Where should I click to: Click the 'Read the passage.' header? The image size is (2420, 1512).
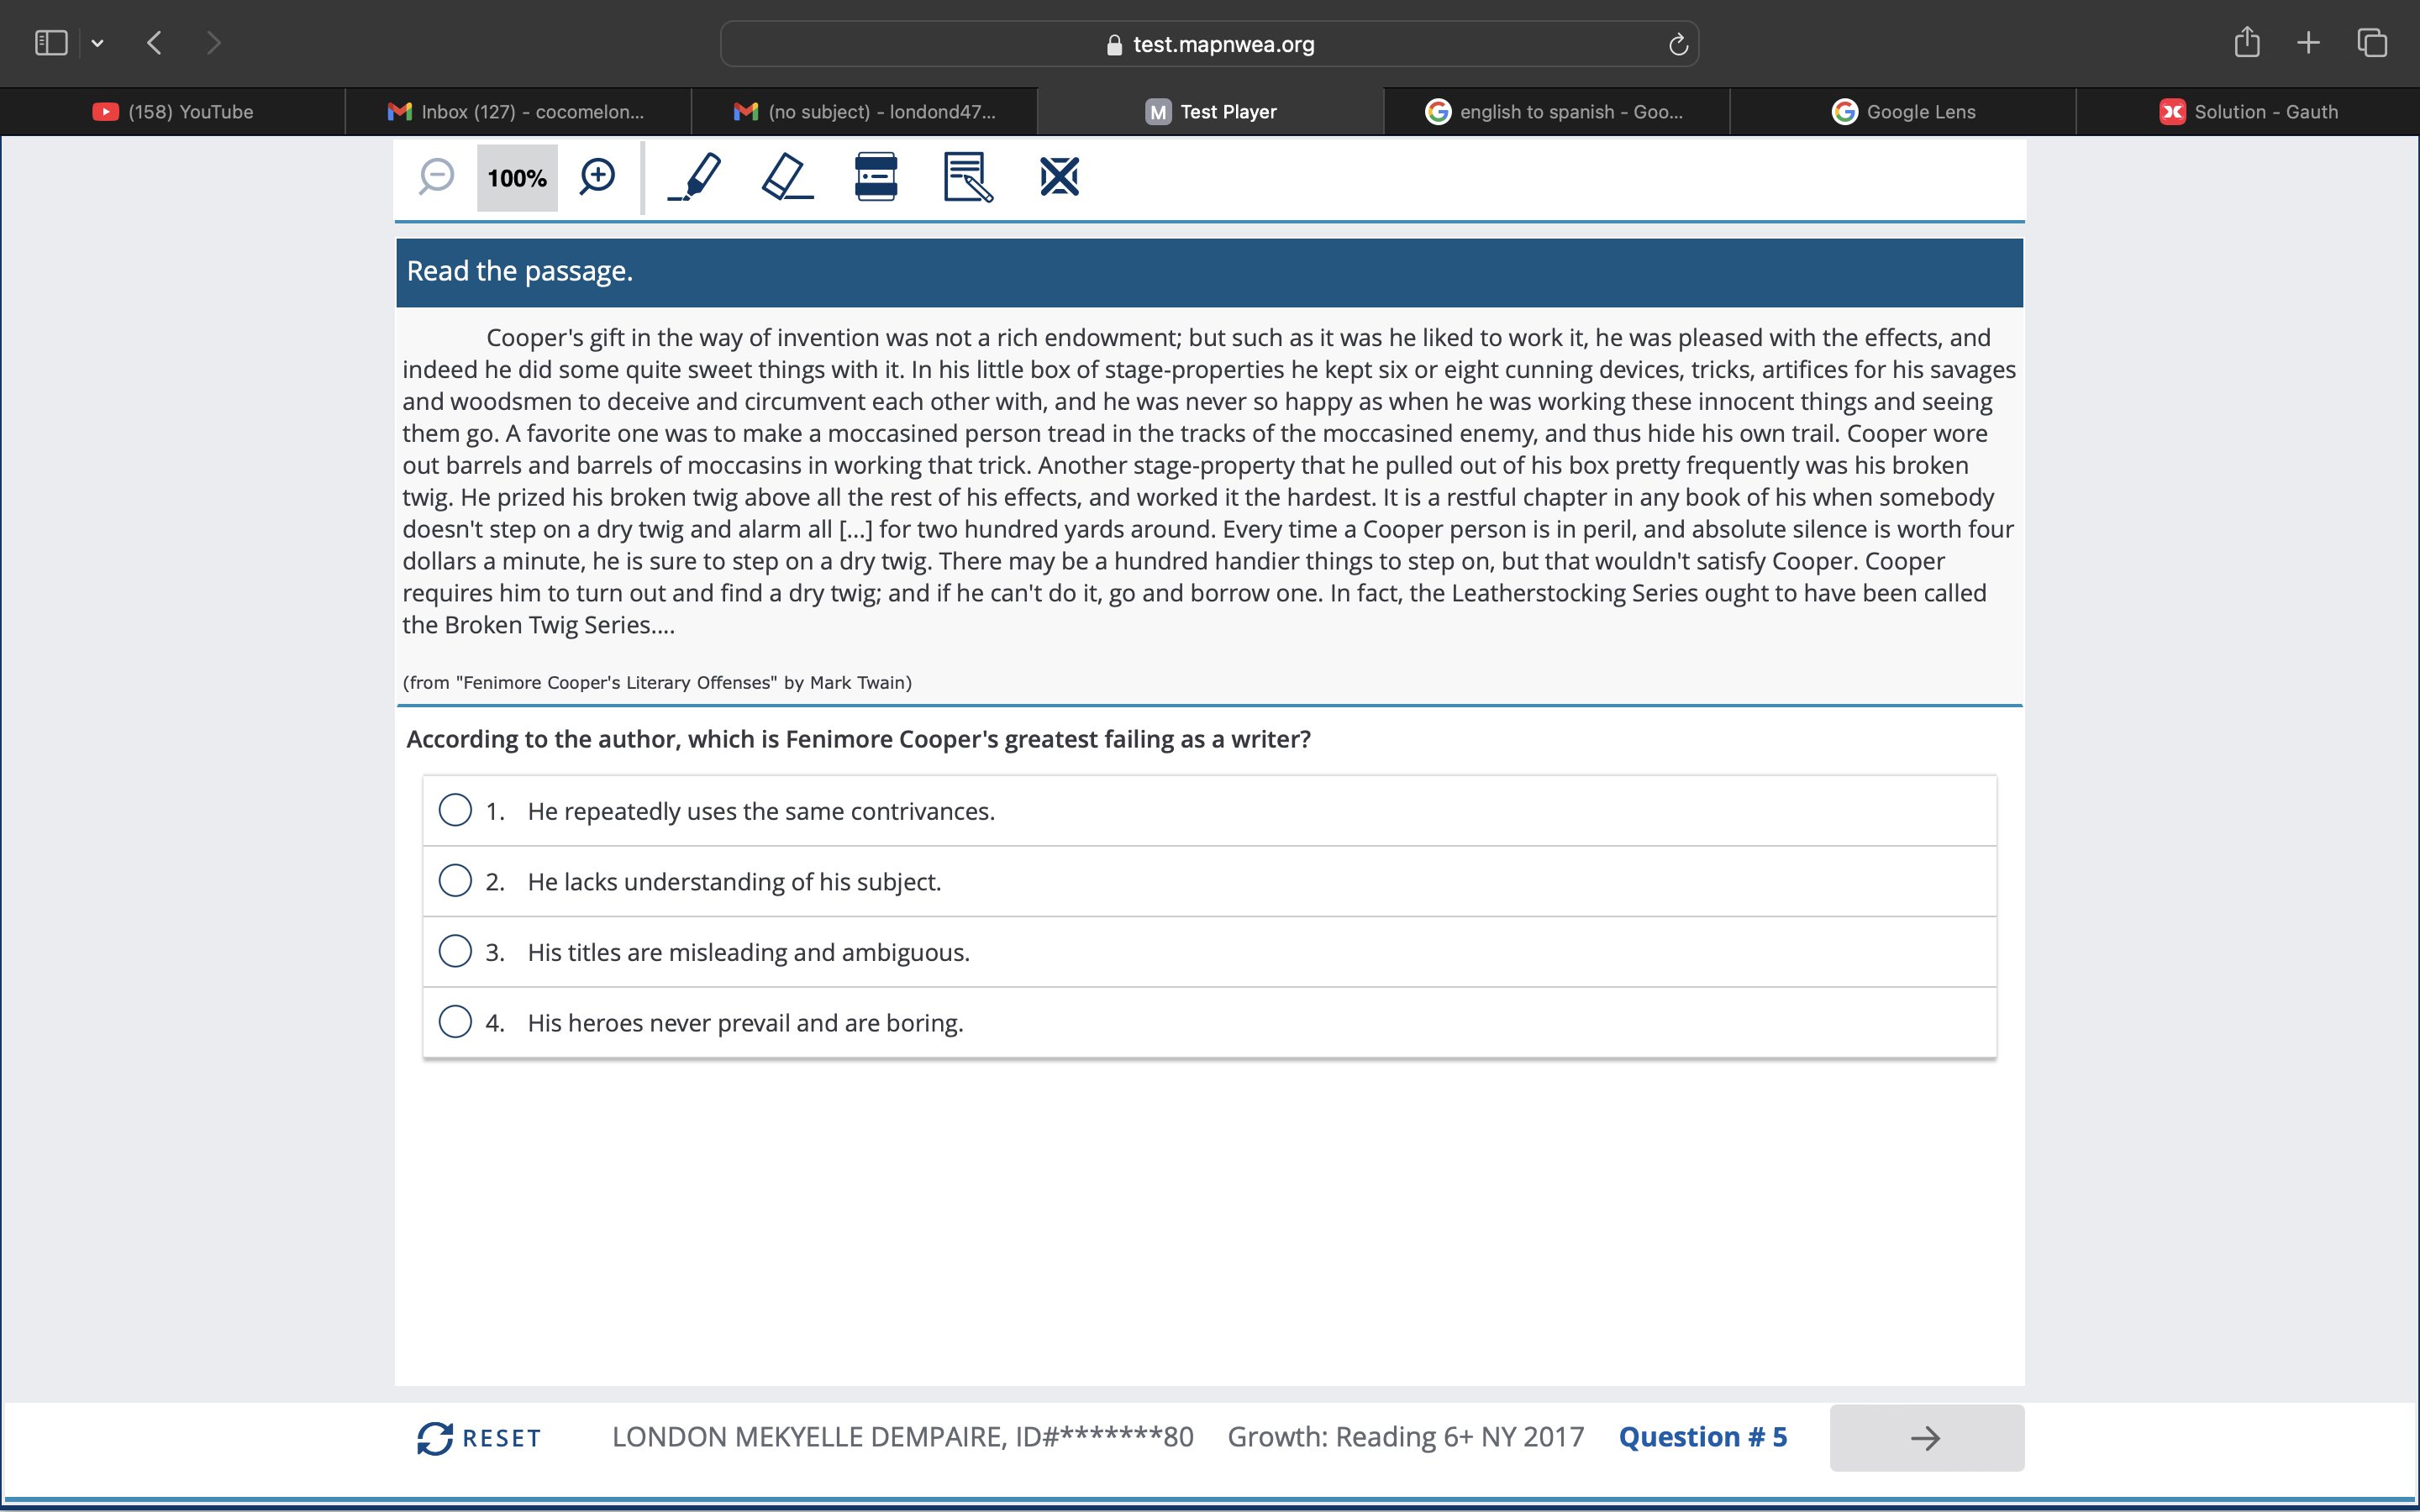(x=1209, y=272)
